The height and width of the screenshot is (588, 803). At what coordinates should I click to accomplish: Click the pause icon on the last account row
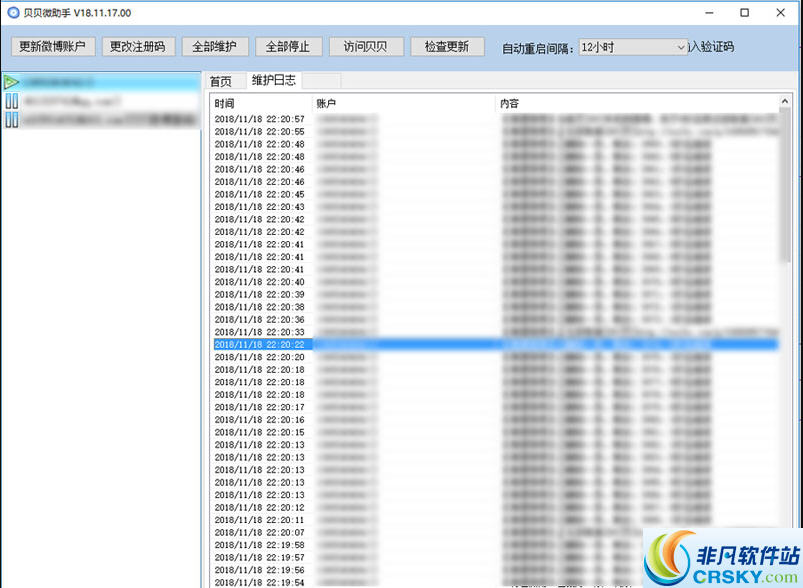(11, 120)
